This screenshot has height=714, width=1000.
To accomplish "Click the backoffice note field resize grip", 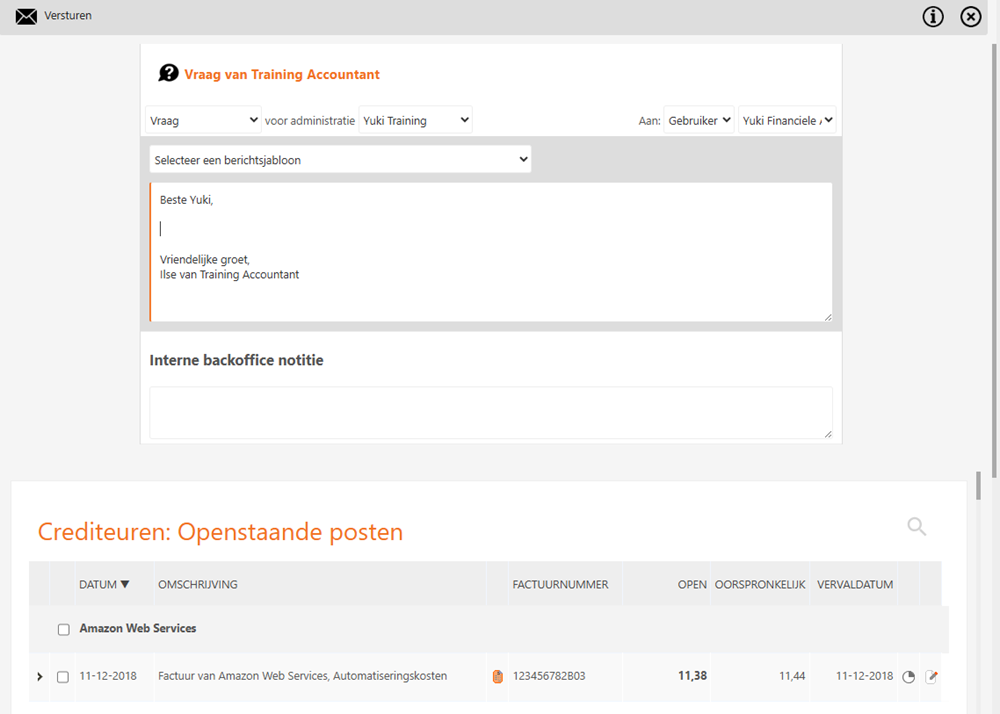I will click(x=827, y=434).
